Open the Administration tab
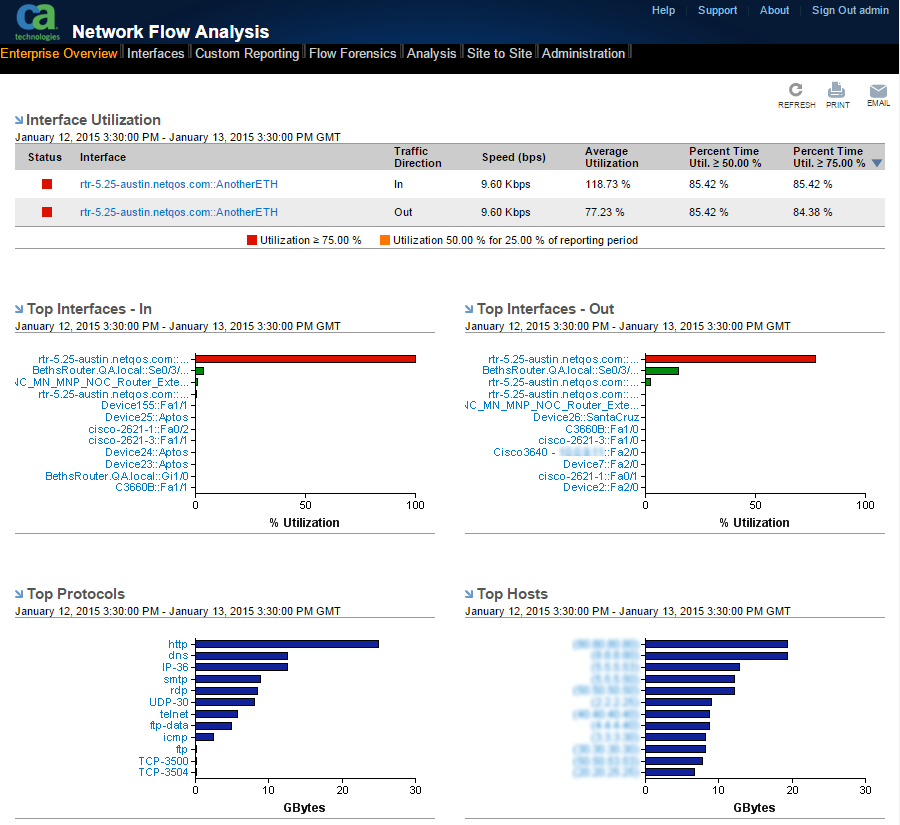900x825 pixels. point(583,53)
